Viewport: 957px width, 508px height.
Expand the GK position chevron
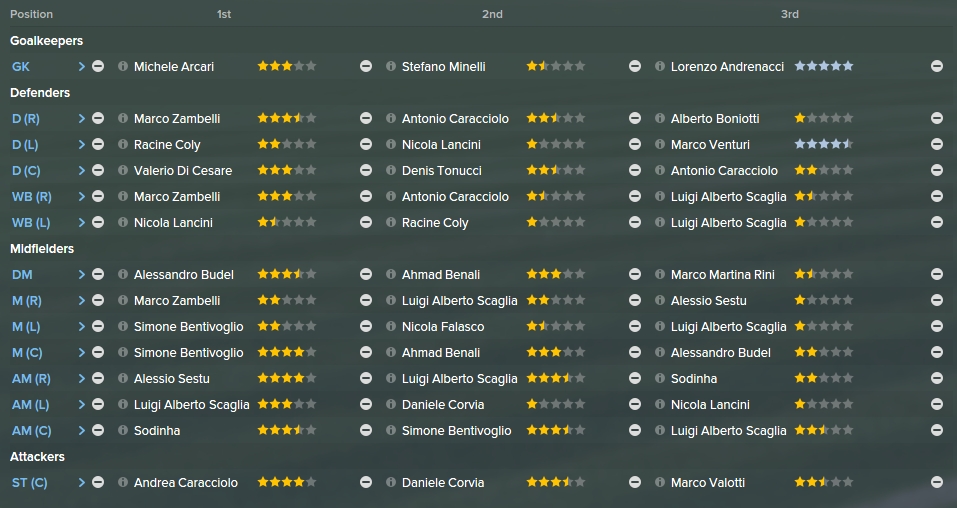(x=81, y=66)
